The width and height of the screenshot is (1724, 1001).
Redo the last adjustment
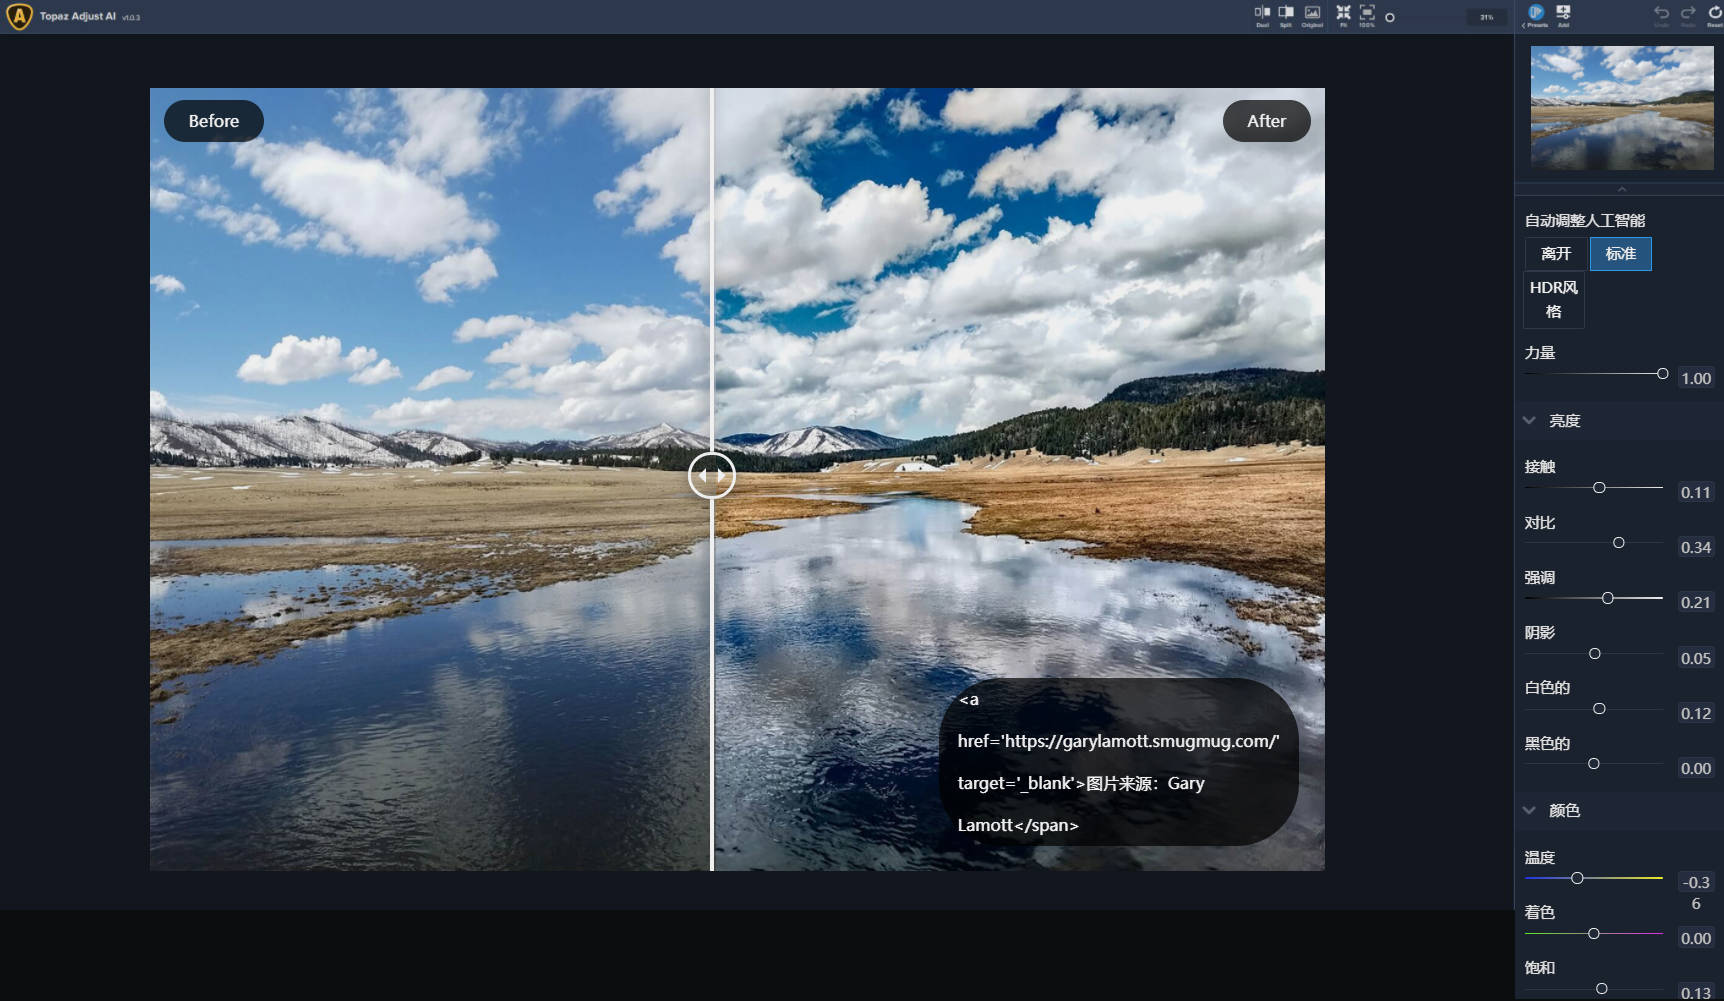(1688, 15)
